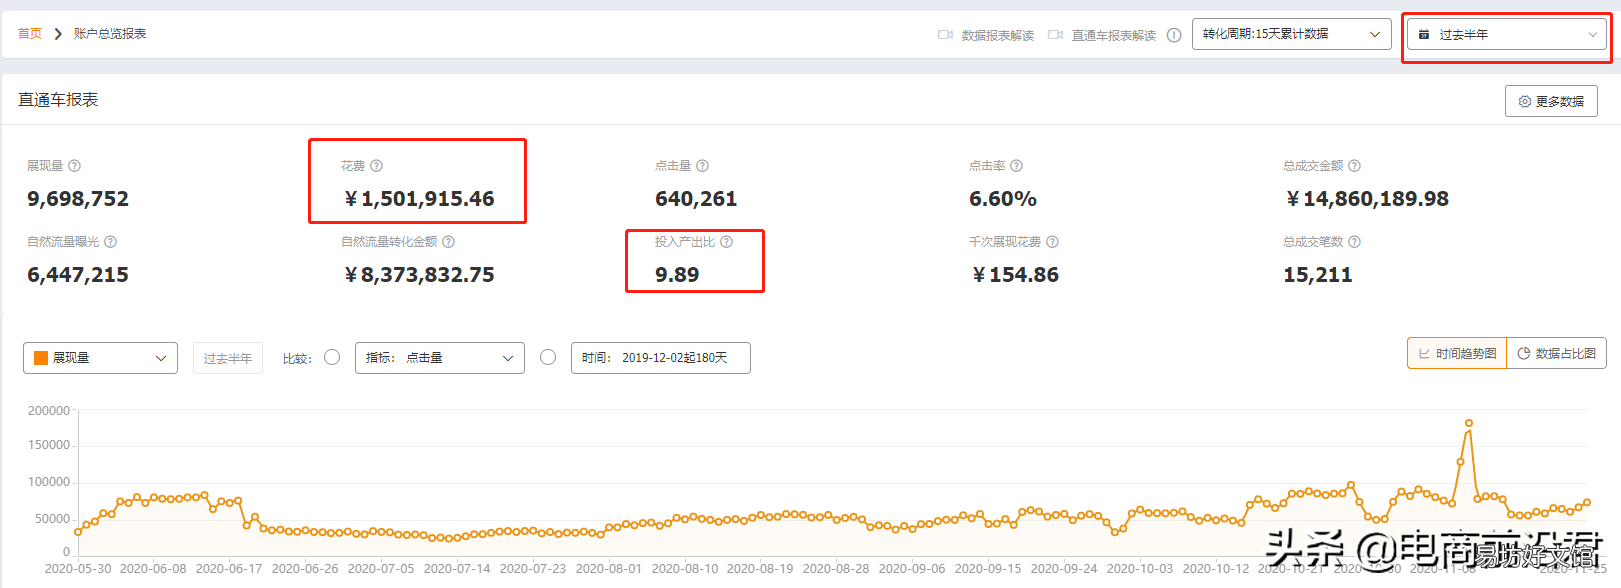
Task: Click 总成交金额 value ¥14,860,189.98
Action: (x=1367, y=199)
